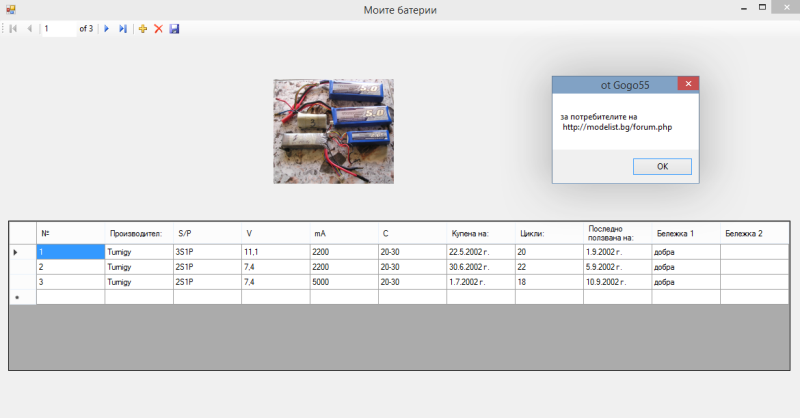
Task: Close the 'ot Gogo55' message dialog
Action: tap(687, 84)
